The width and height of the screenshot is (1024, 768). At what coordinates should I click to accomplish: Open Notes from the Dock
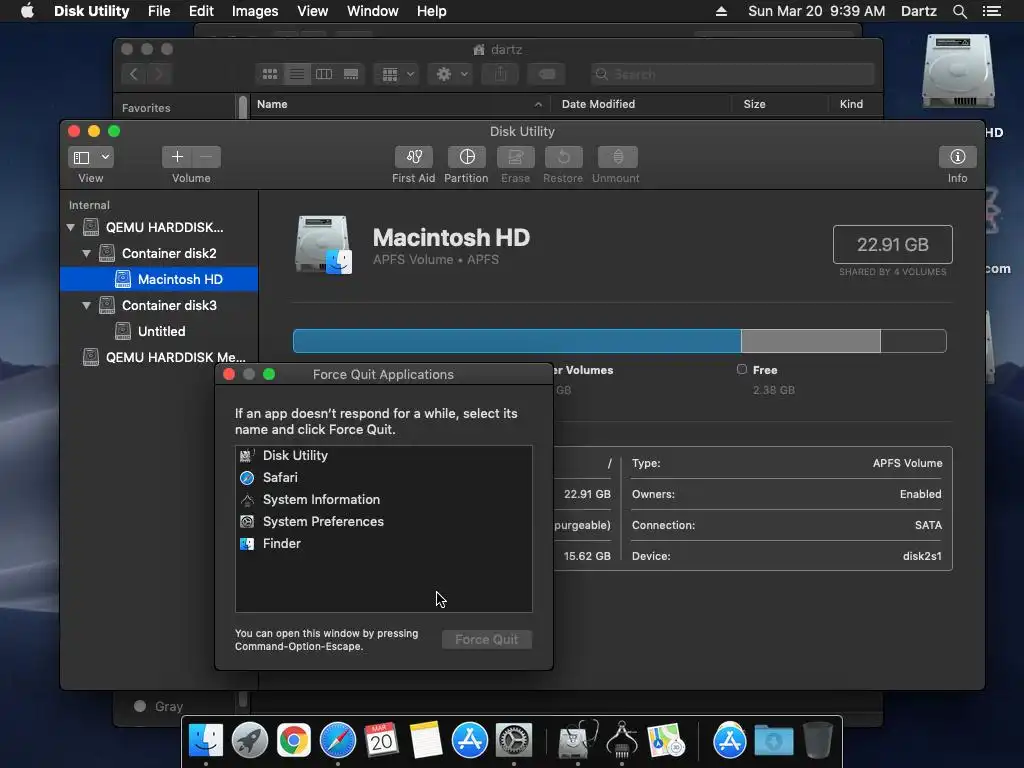426,741
